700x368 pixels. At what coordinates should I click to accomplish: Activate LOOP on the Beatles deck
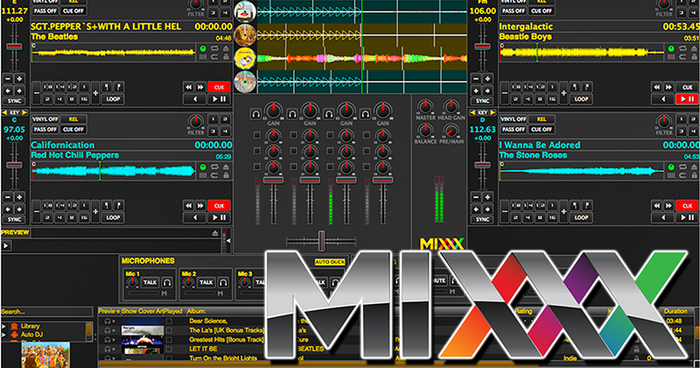(113, 99)
